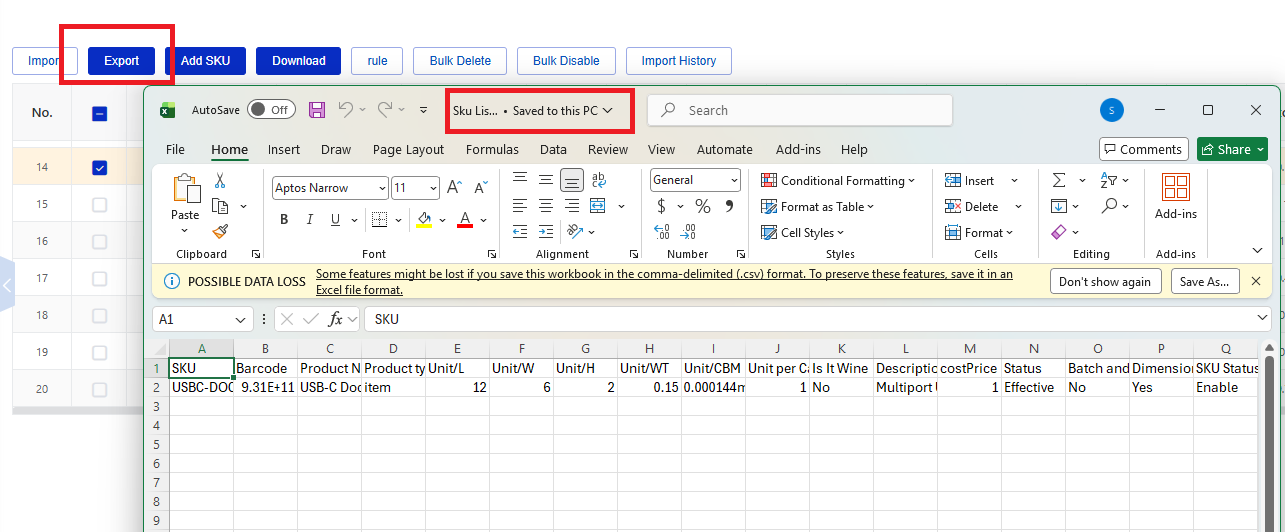Screen dimensions: 1285x532
Task: Click AutoSum sigma icon
Action: click(x=1059, y=181)
